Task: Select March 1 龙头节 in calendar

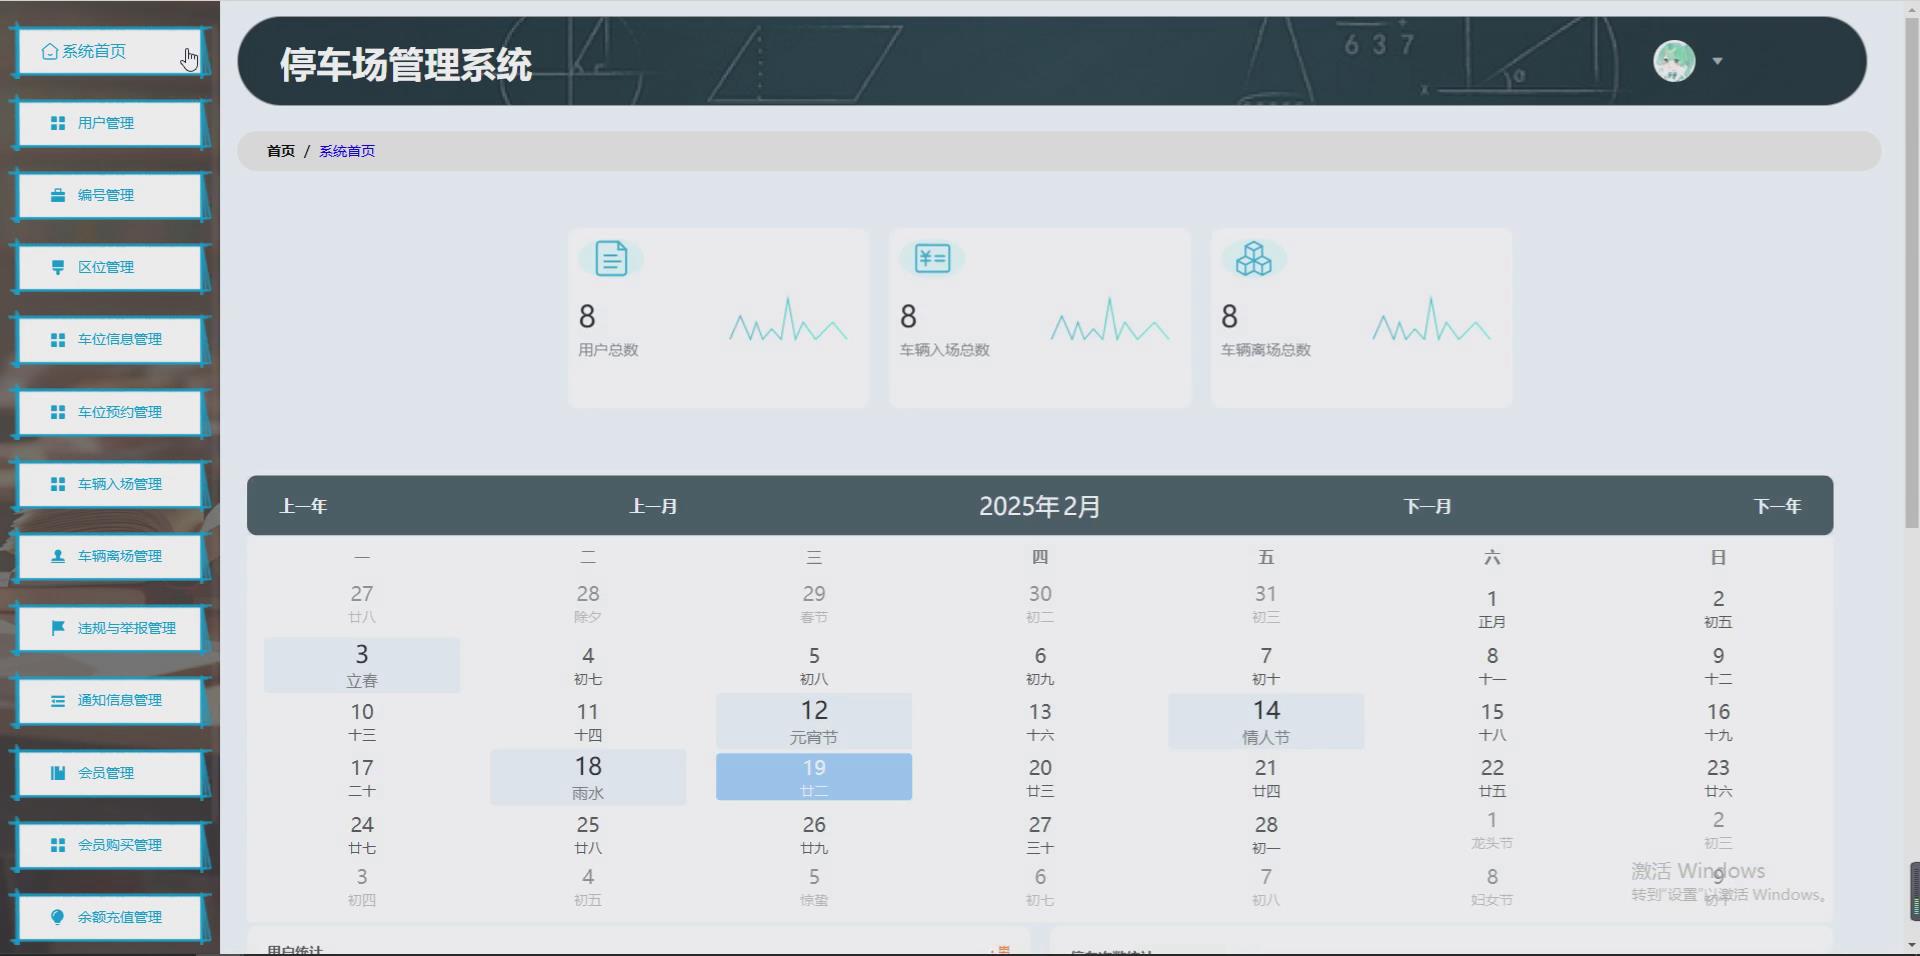Action: coord(1492,830)
